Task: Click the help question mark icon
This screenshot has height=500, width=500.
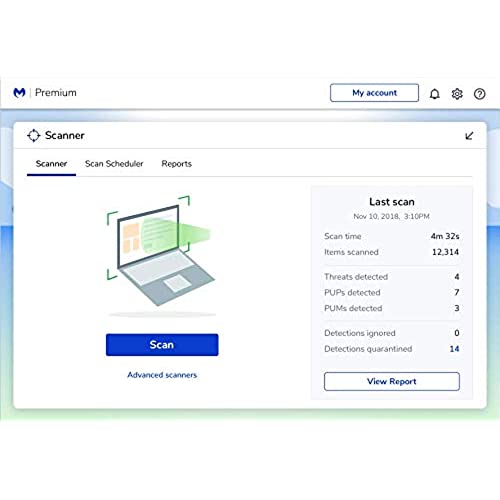Action: pos(480,94)
